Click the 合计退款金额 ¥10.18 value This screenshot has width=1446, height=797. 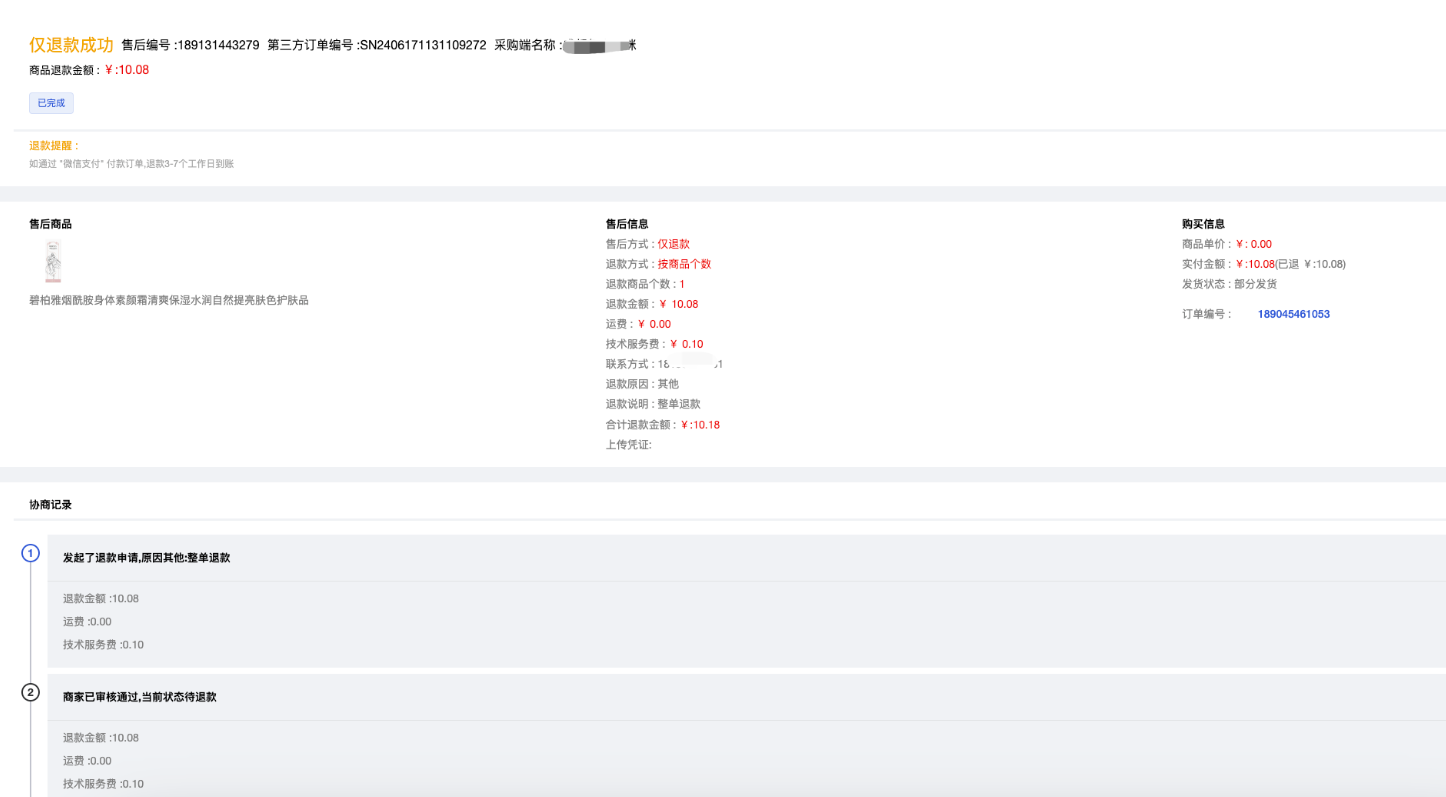[x=700, y=425]
